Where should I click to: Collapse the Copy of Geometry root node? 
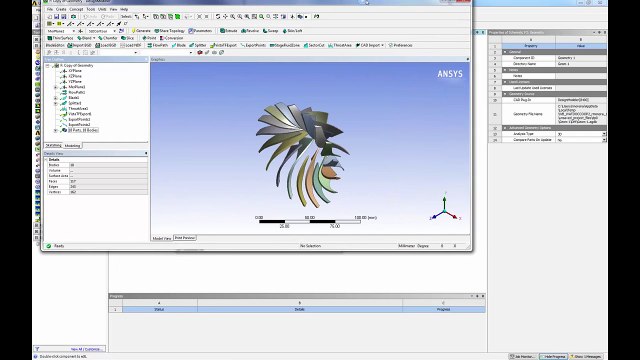click(48, 66)
